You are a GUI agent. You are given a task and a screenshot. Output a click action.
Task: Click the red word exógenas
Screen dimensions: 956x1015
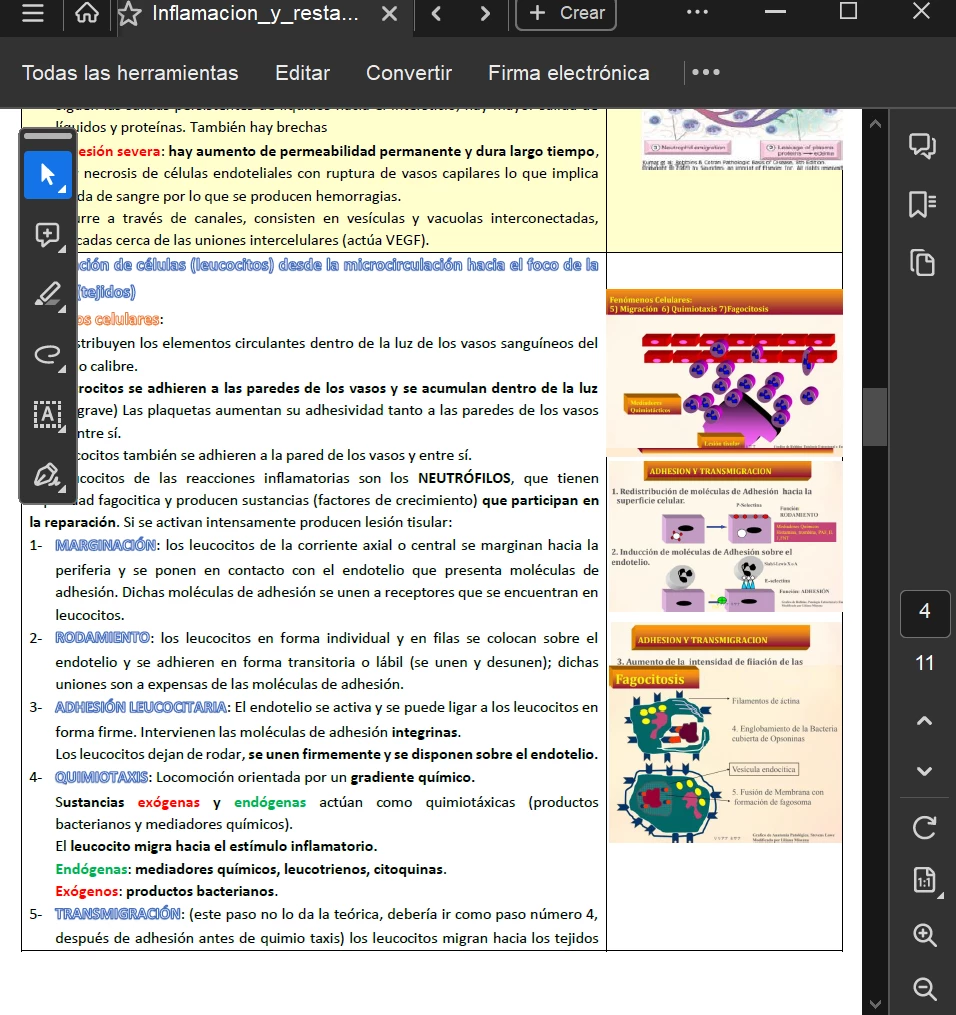[x=168, y=803]
